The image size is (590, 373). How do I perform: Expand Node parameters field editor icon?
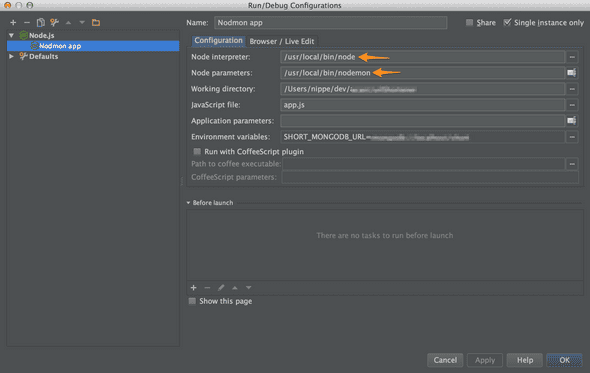[x=572, y=73]
